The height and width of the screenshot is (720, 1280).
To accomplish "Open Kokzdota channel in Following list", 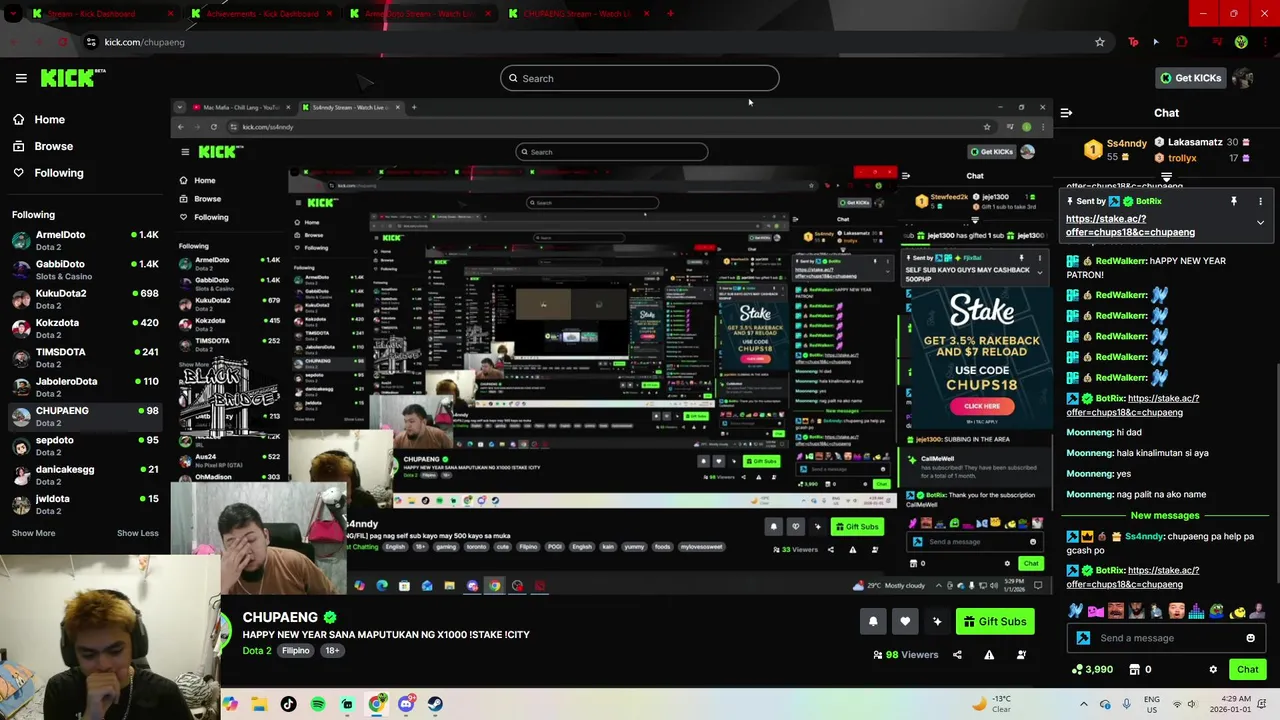I will [85, 328].
